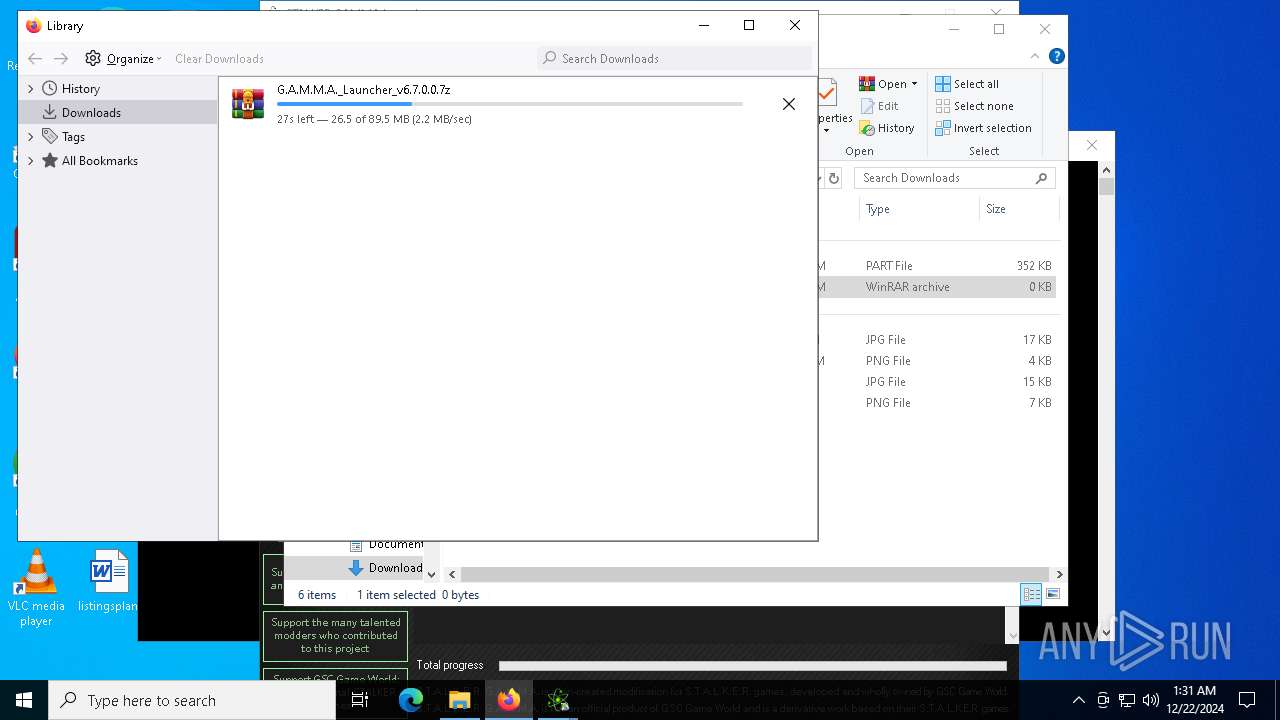The width and height of the screenshot is (1280, 720).
Task: Open File Explorer from taskbar
Action: pos(459,700)
